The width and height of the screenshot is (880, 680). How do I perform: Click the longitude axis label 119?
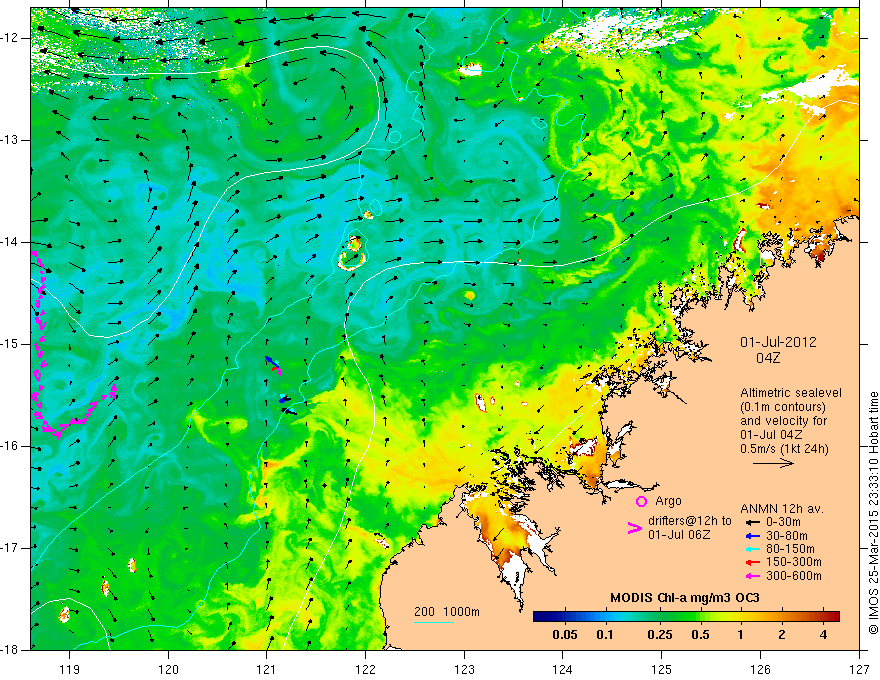(x=70, y=670)
